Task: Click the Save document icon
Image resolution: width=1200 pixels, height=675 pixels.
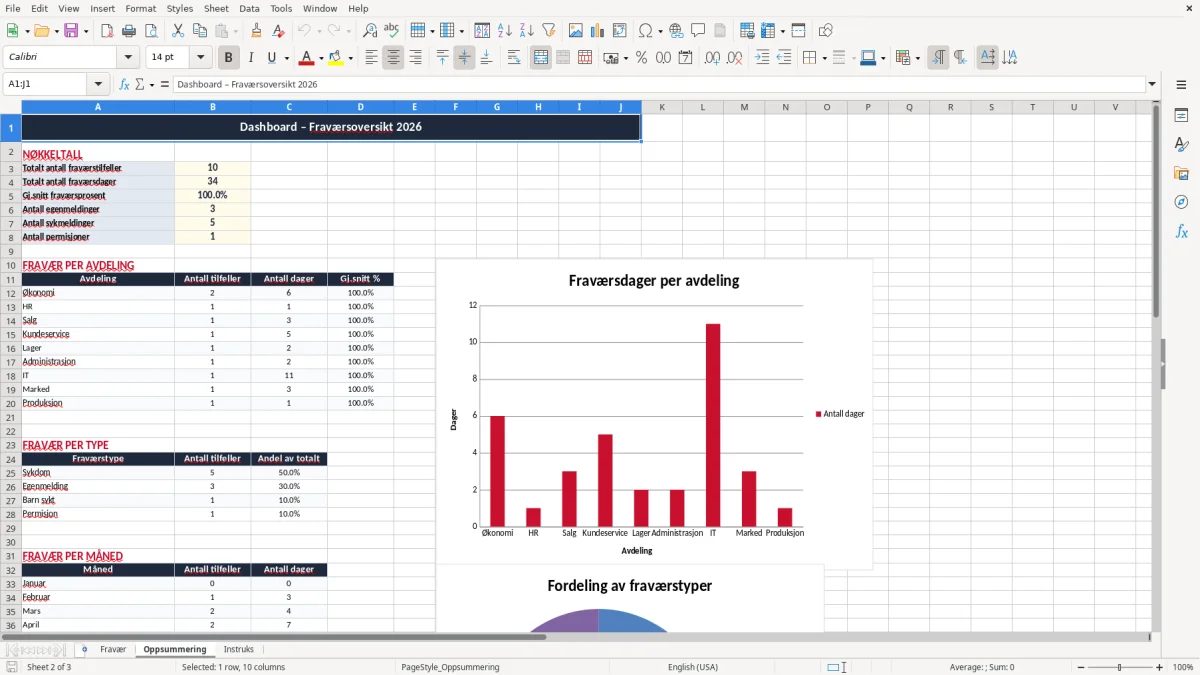Action: pyautogui.click(x=71, y=31)
